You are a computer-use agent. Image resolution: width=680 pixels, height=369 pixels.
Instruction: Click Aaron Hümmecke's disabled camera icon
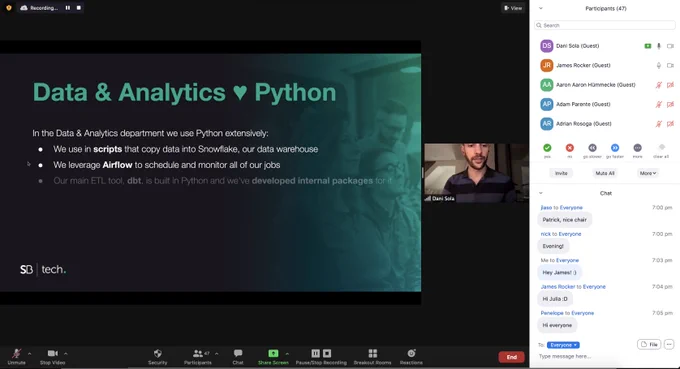tap(670, 85)
